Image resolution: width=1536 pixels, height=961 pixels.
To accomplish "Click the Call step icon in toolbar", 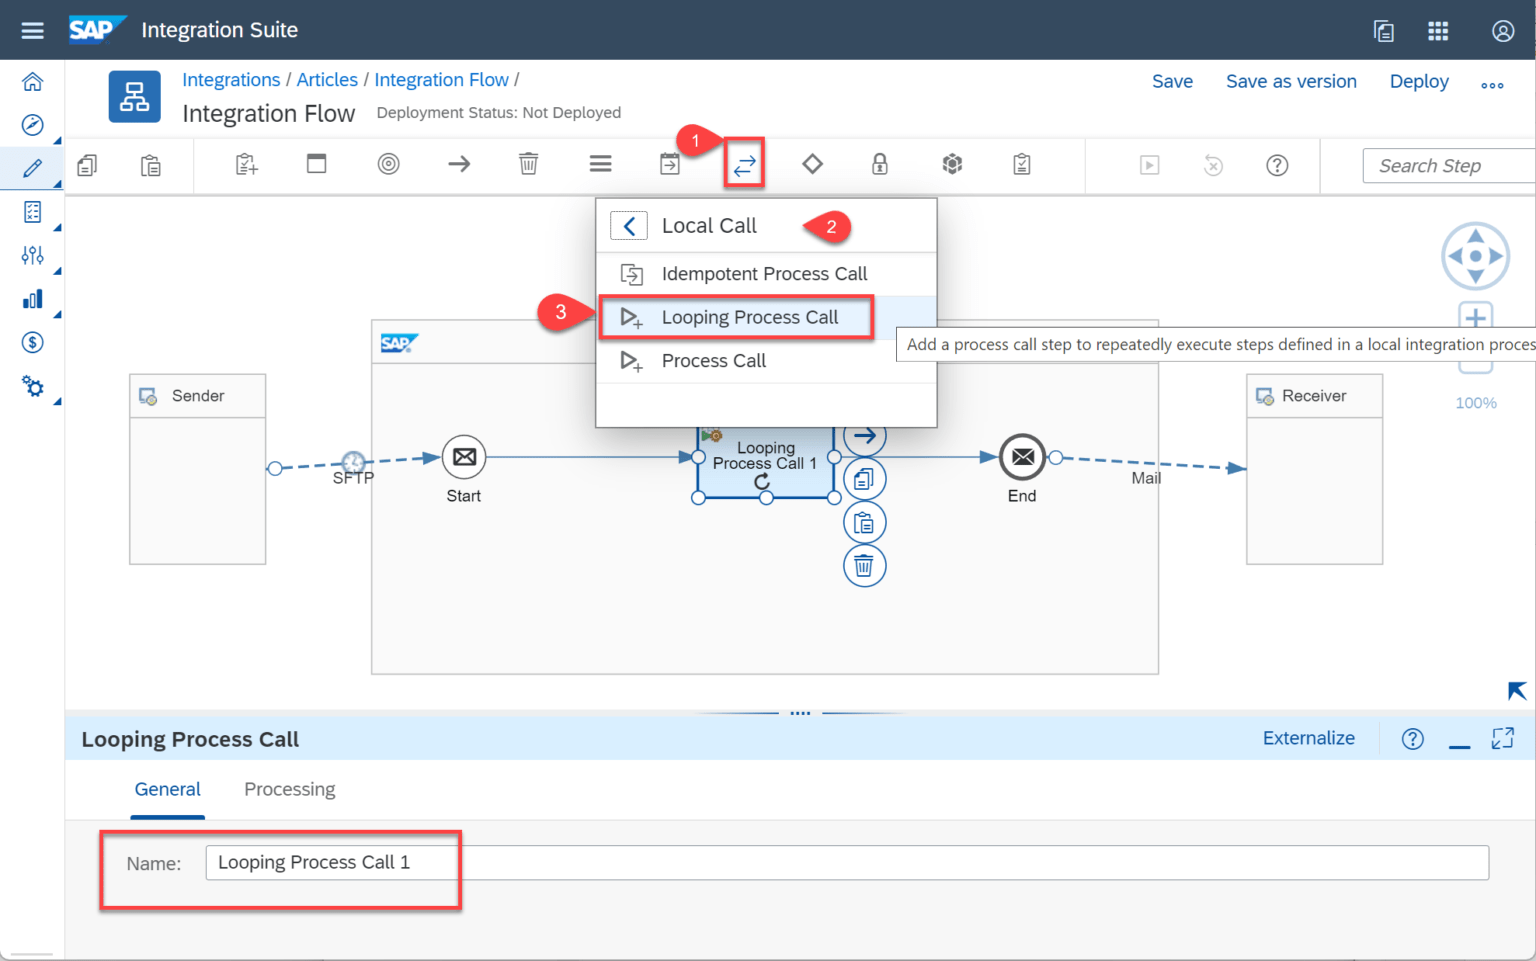I will (x=744, y=165).
